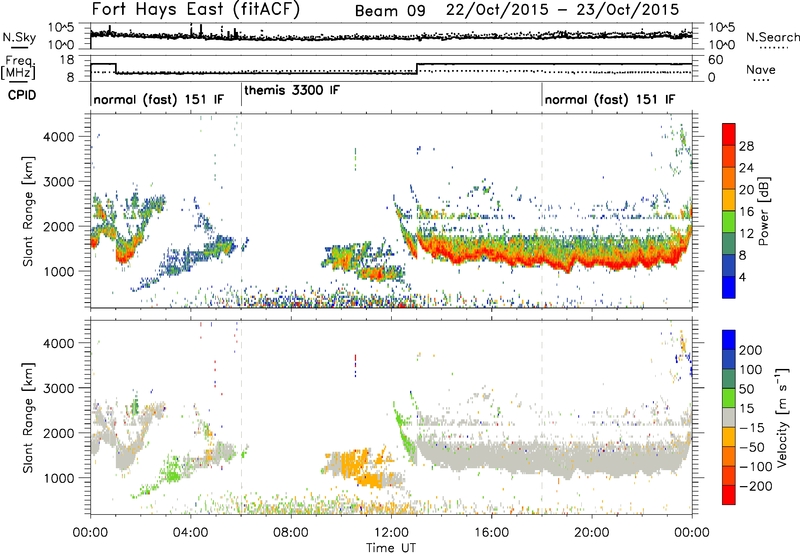Click the "1000" range tick of the power panel
The width and height of the screenshot is (800, 554).
coord(58,271)
